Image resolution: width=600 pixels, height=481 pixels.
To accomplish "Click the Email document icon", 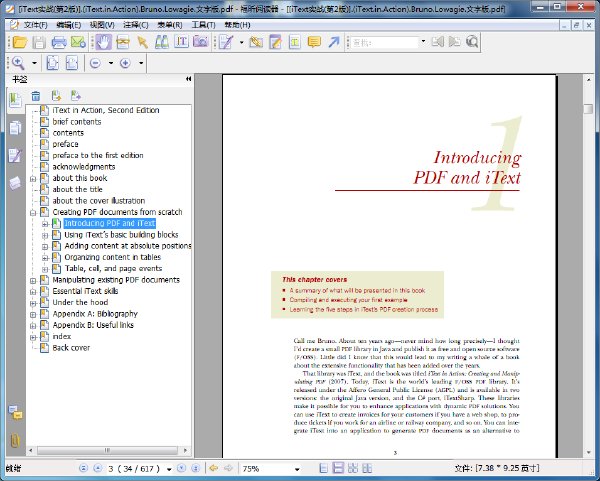I will [78, 42].
